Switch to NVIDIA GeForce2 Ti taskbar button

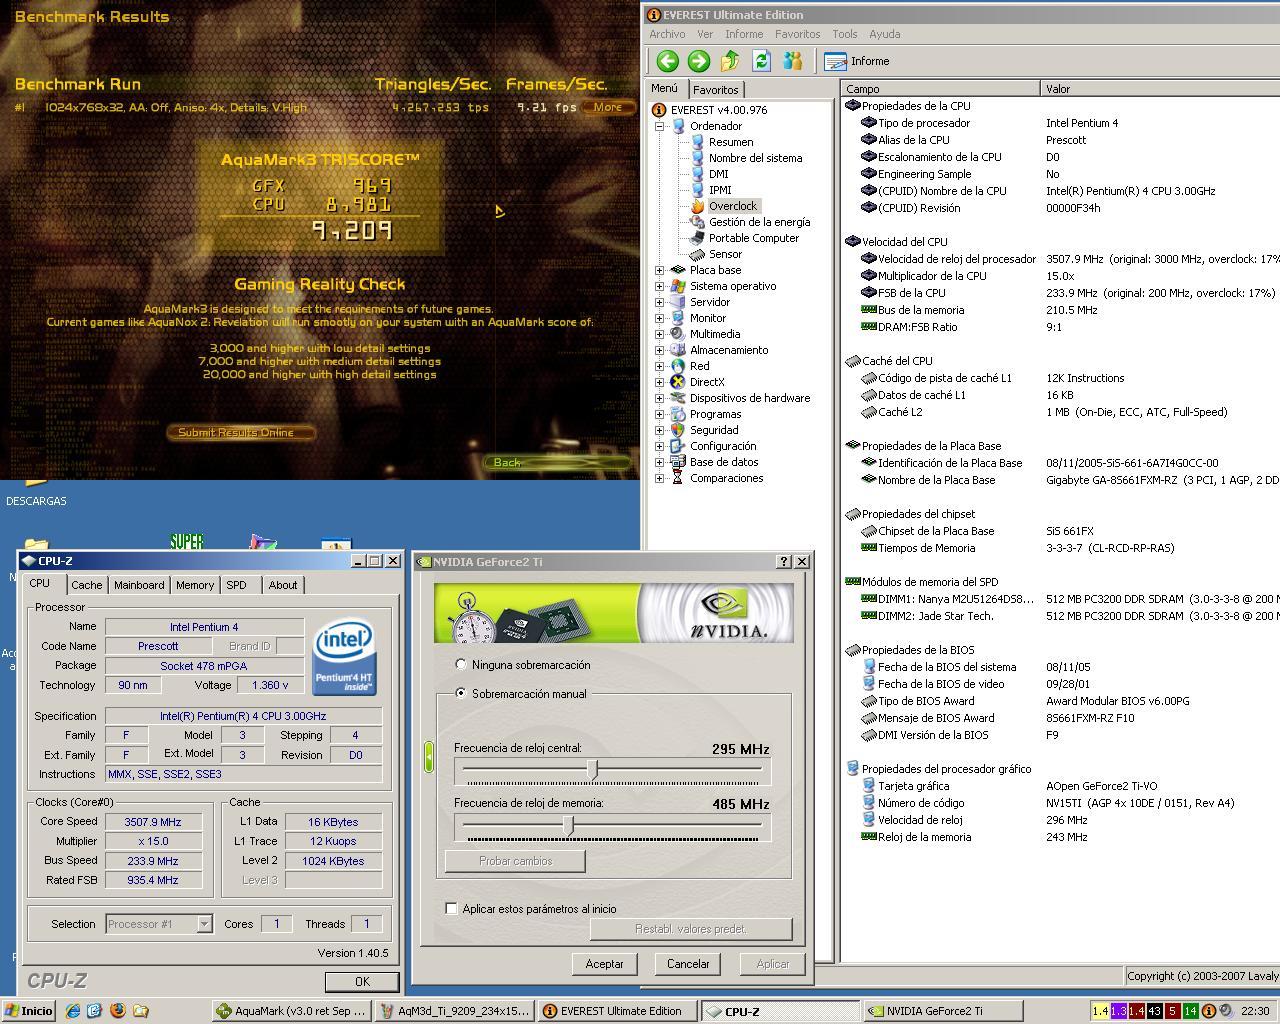(x=943, y=1011)
